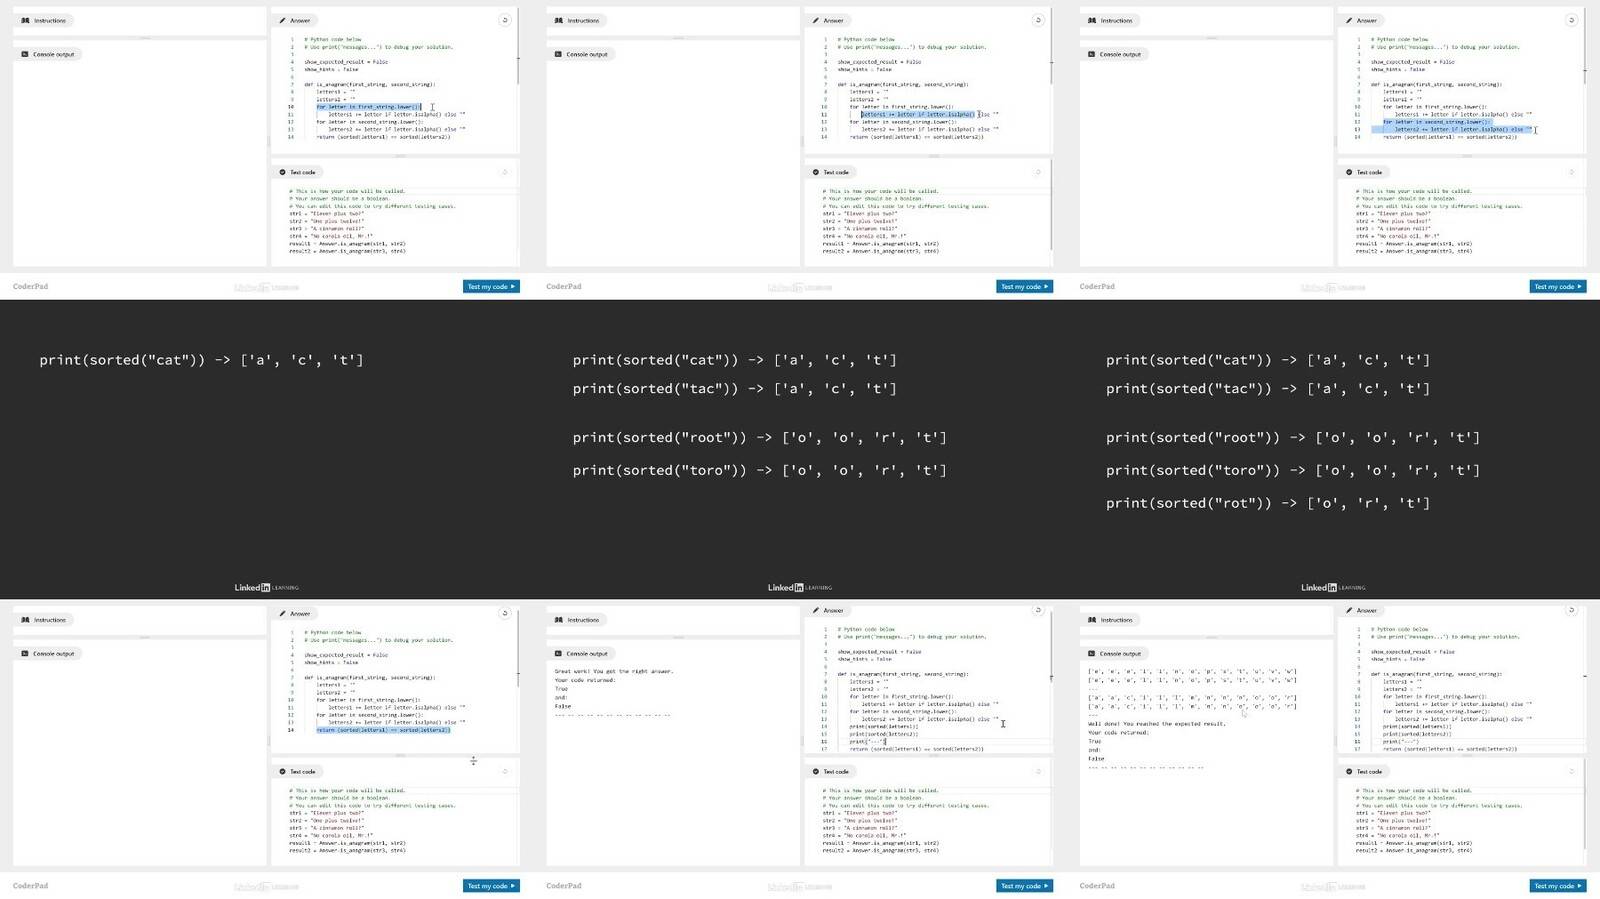
Task: Click highlighted return statement on line 14
Action: [x=383, y=730]
